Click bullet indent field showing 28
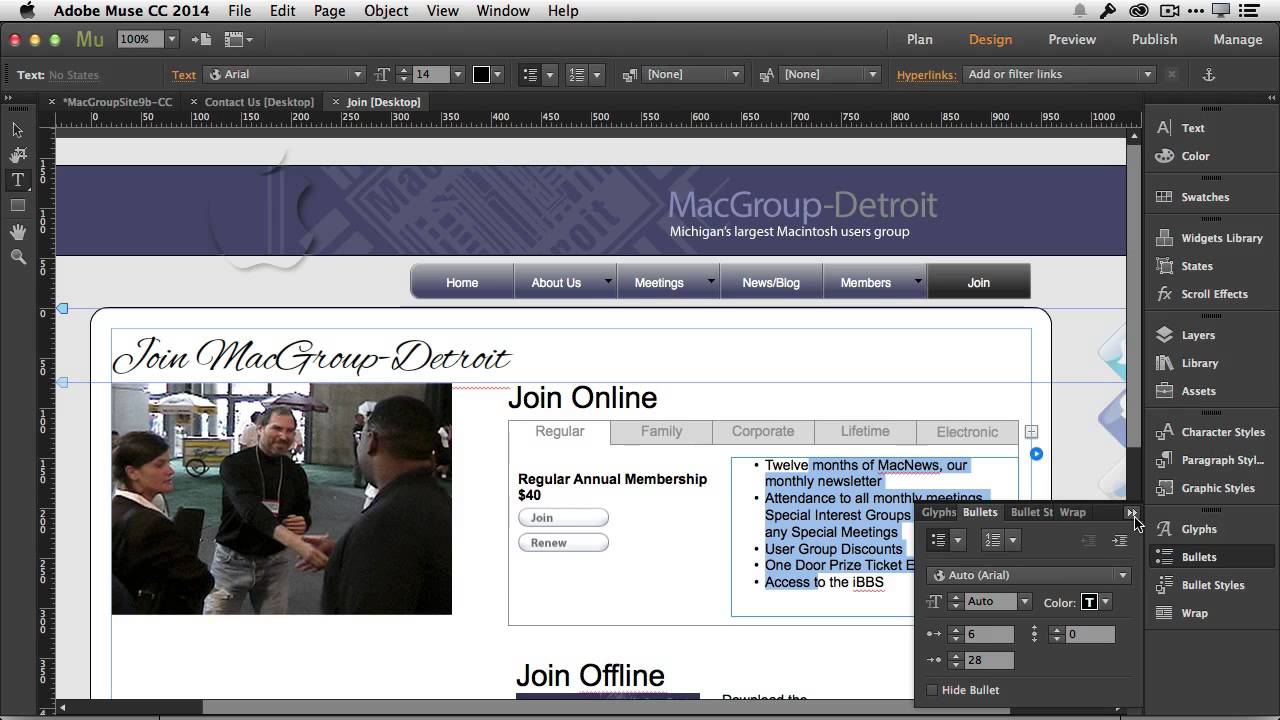This screenshot has width=1280, height=720. [988, 660]
